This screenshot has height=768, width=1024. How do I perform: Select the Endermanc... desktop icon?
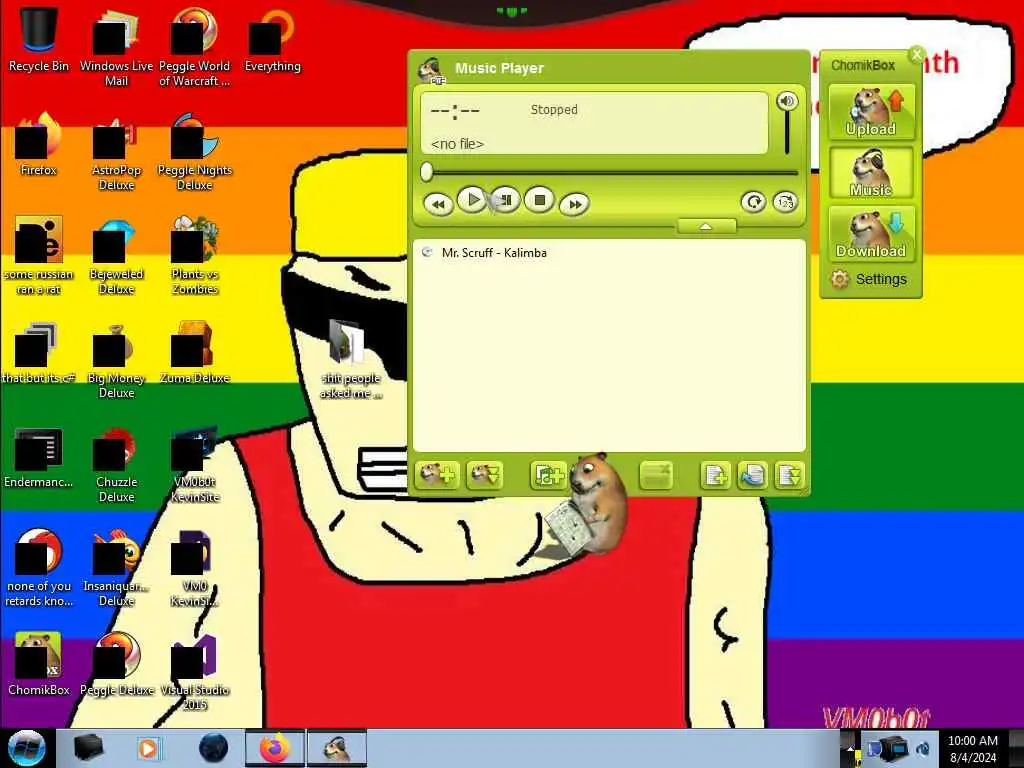(39, 456)
